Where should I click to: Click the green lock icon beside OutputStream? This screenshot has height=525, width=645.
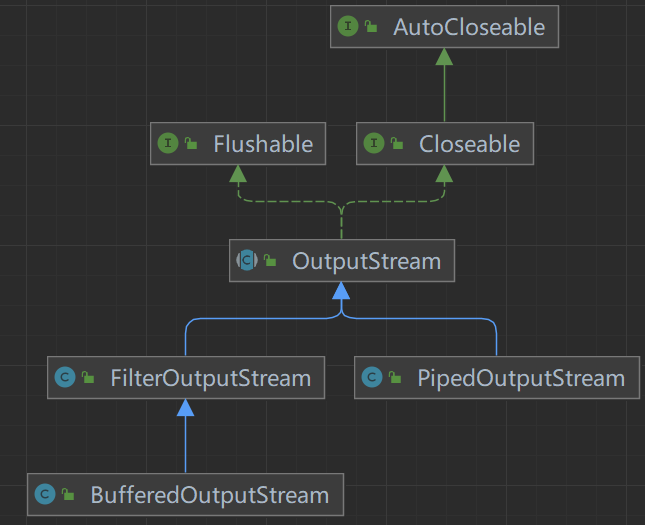[x=270, y=262]
